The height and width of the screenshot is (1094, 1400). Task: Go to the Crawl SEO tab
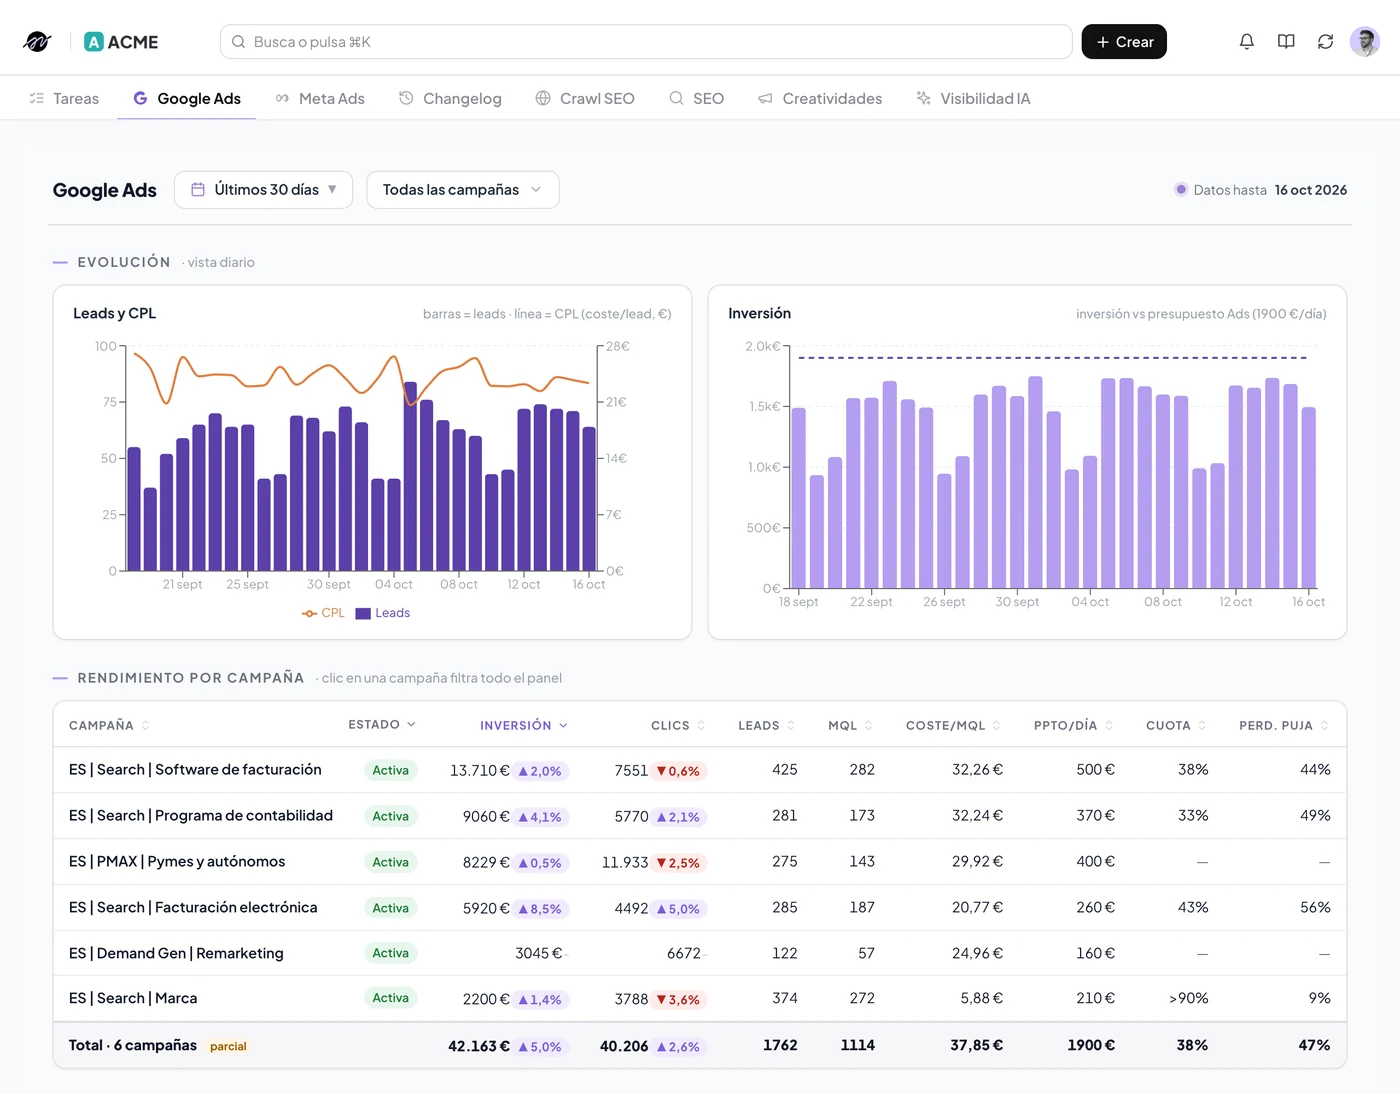click(x=585, y=98)
